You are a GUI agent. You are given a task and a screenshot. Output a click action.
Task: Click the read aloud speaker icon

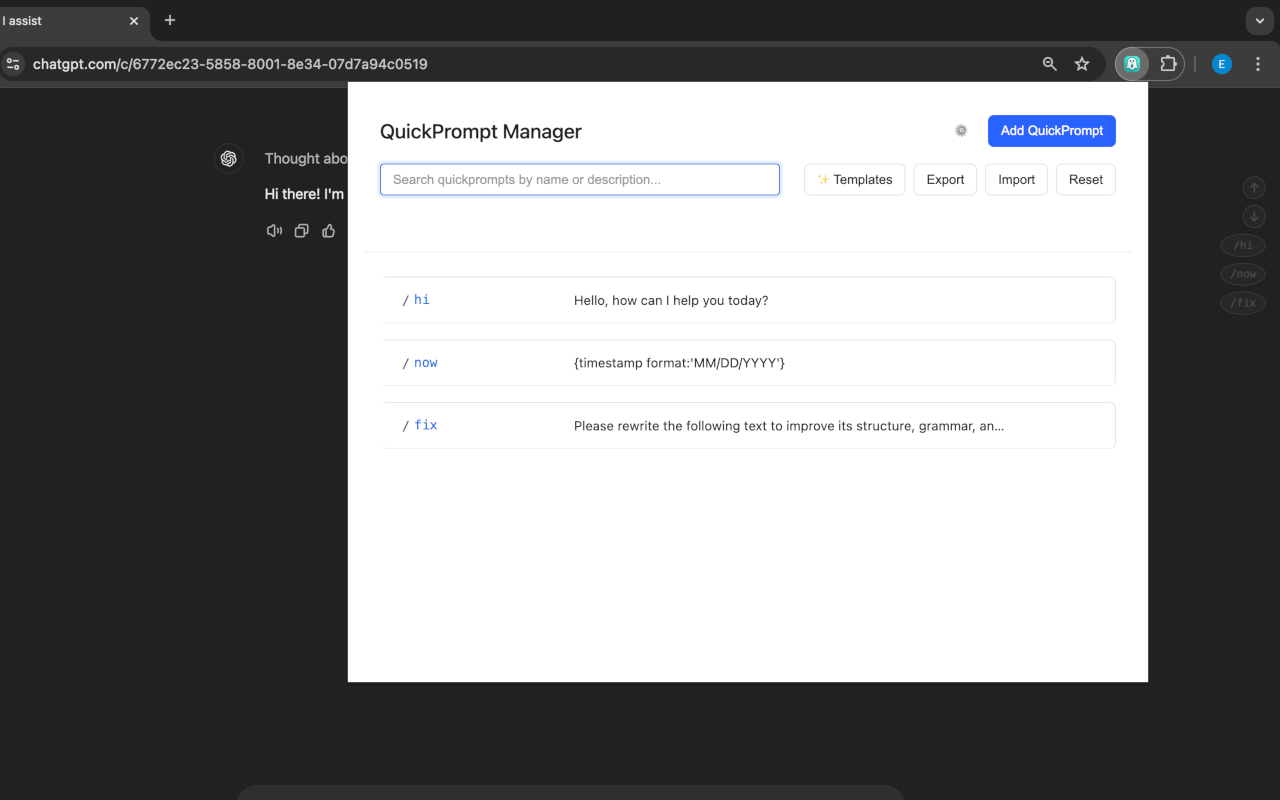point(274,231)
